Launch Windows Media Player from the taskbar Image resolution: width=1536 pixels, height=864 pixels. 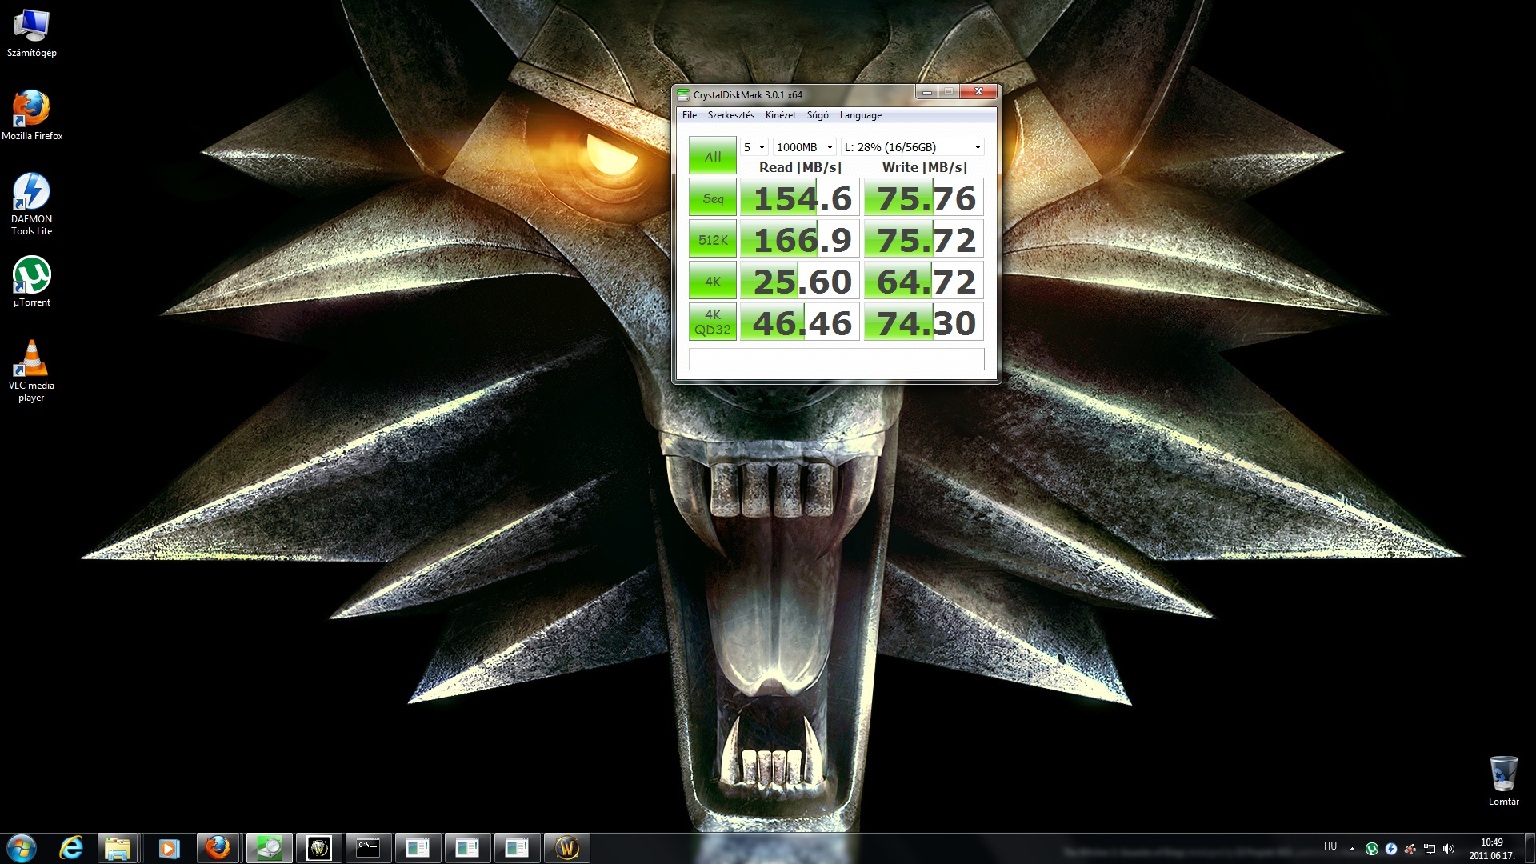[x=169, y=848]
